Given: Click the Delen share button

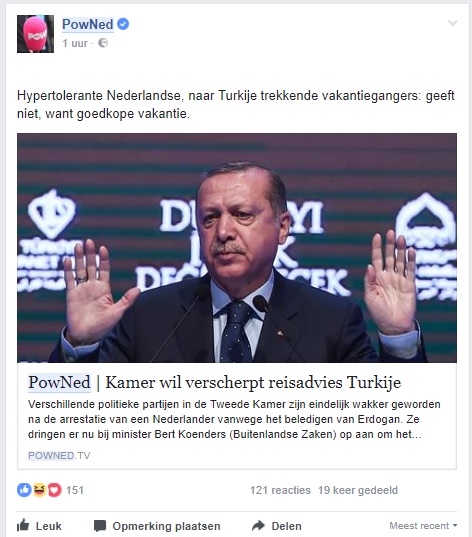Looking at the screenshot, I should (x=276, y=526).
